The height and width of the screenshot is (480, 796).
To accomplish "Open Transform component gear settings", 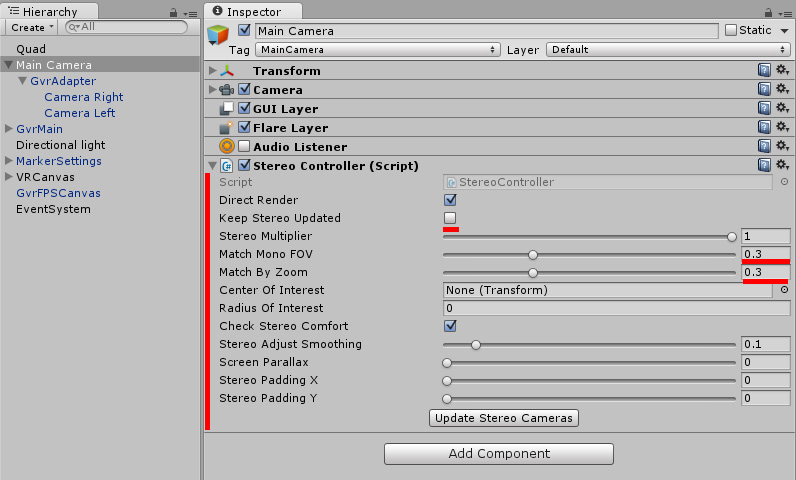I will pyautogui.click(x=782, y=70).
